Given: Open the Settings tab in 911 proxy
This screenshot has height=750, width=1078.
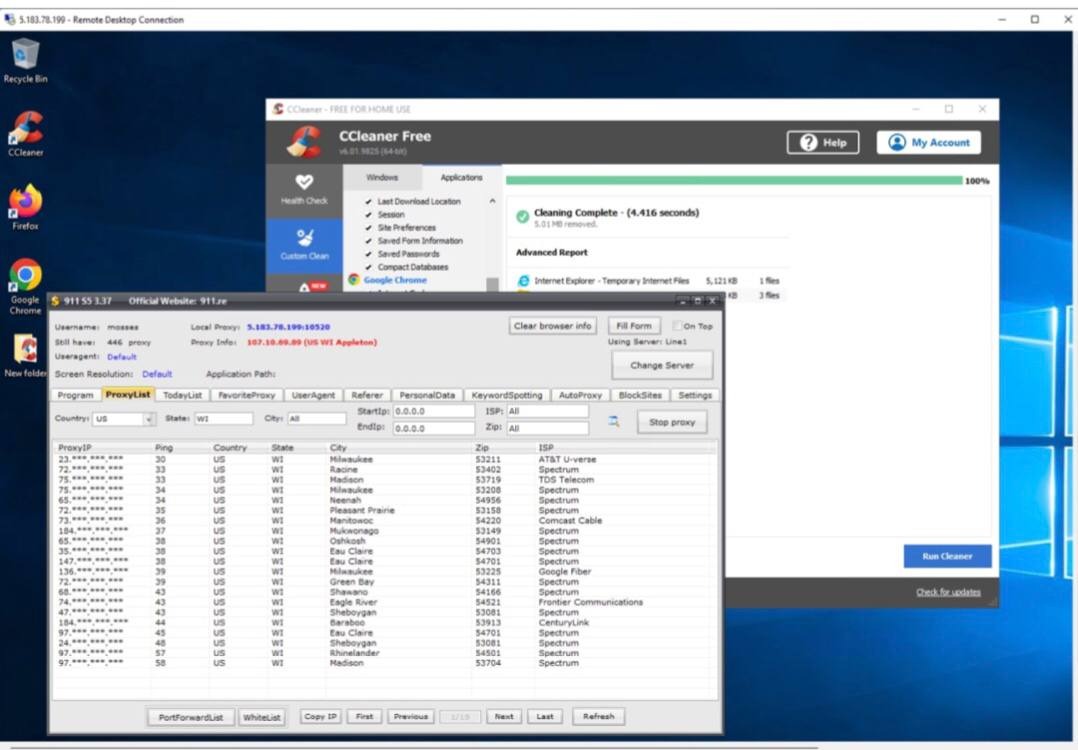Looking at the screenshot, I should pos(695,395).
